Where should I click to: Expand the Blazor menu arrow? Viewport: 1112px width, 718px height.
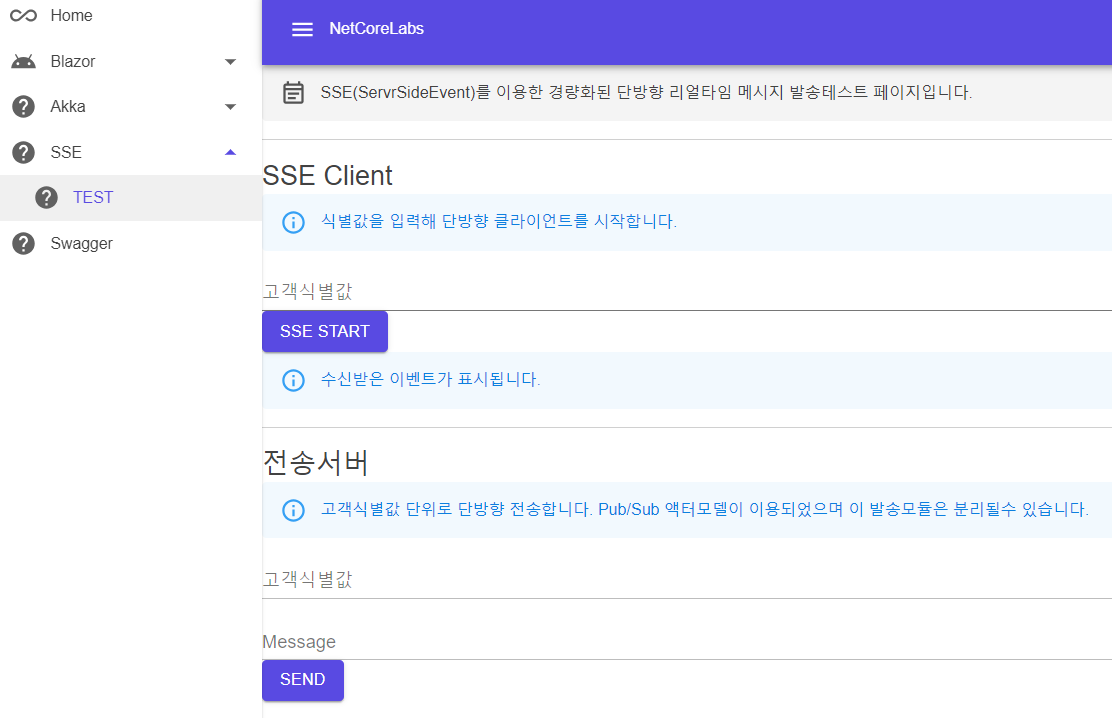coord(230,62)
